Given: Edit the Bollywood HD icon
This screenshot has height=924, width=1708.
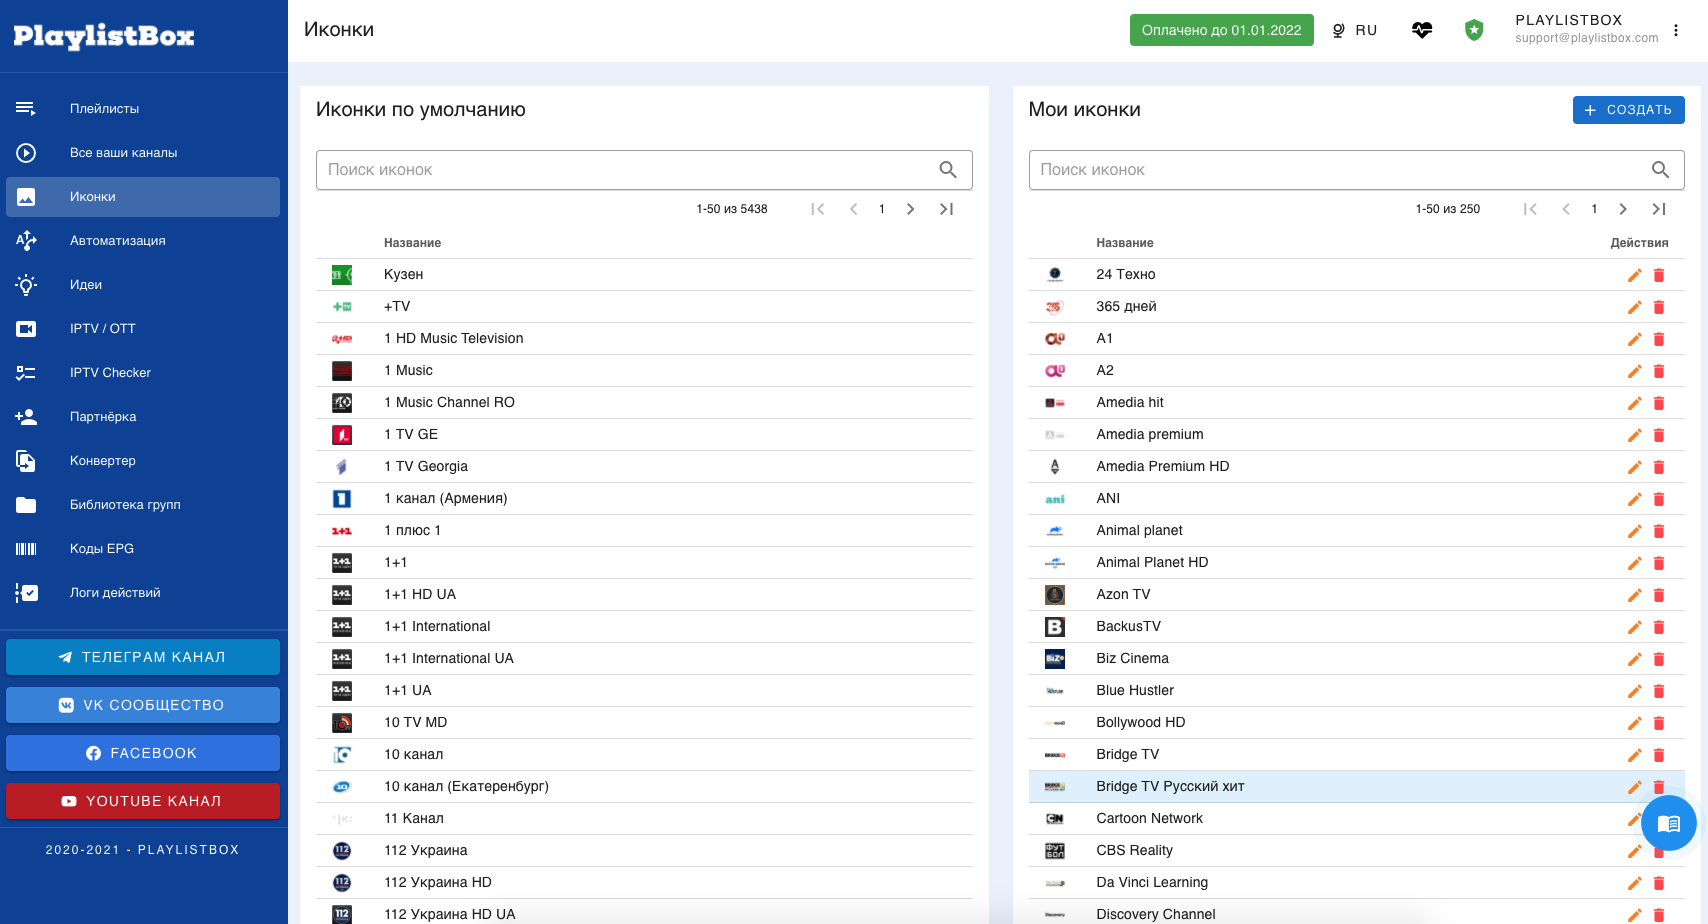Looking at the screenshot, I should point(1635,723).
